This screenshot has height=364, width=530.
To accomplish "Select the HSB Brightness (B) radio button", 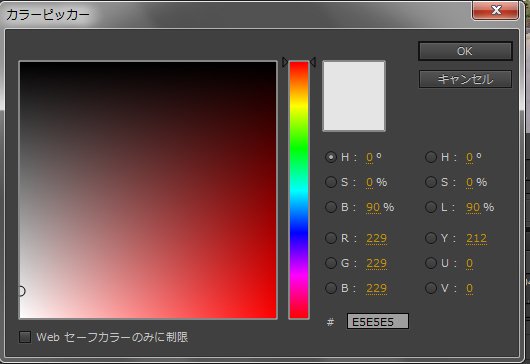I will pos(331,207).
